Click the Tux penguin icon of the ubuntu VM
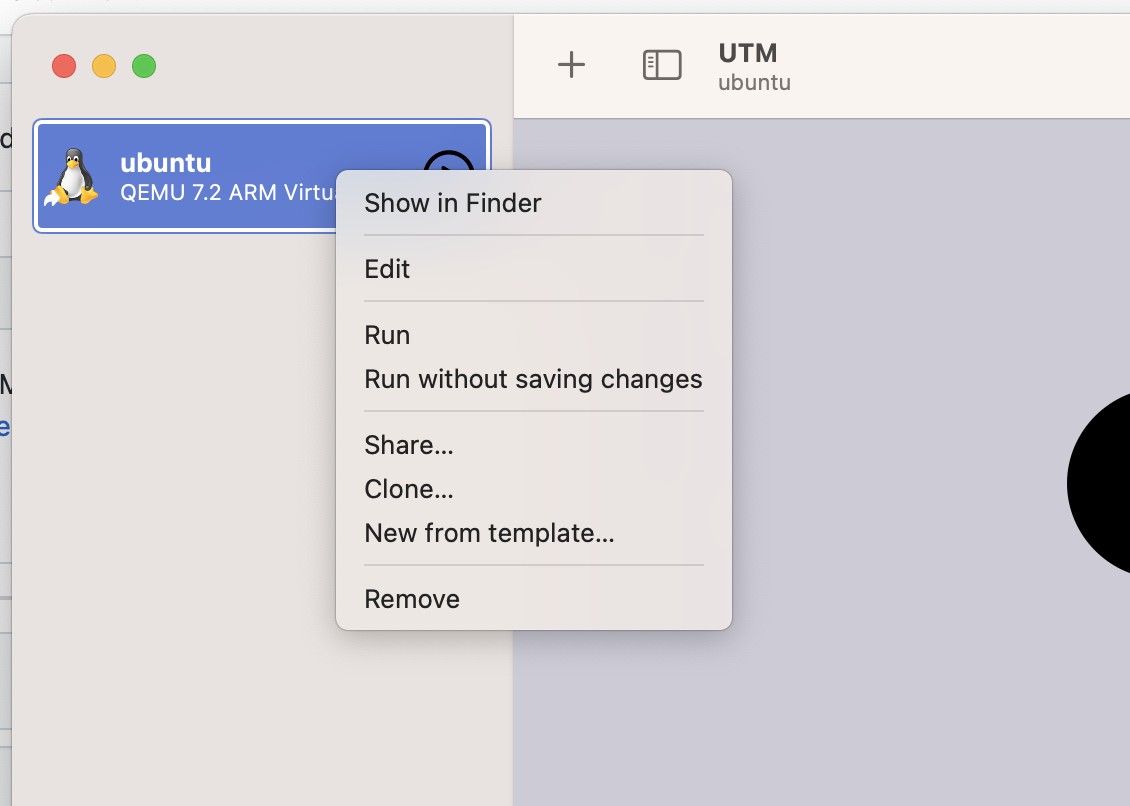Viewport: 1130px width, 806px height. (x=75, y=176)
